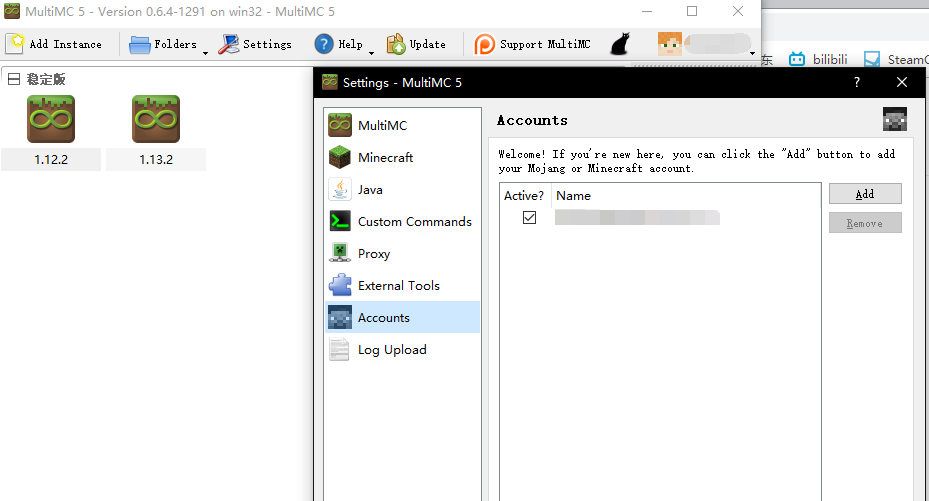
Task: Open the MultiMC settings page
Action: tap(403, 125)
